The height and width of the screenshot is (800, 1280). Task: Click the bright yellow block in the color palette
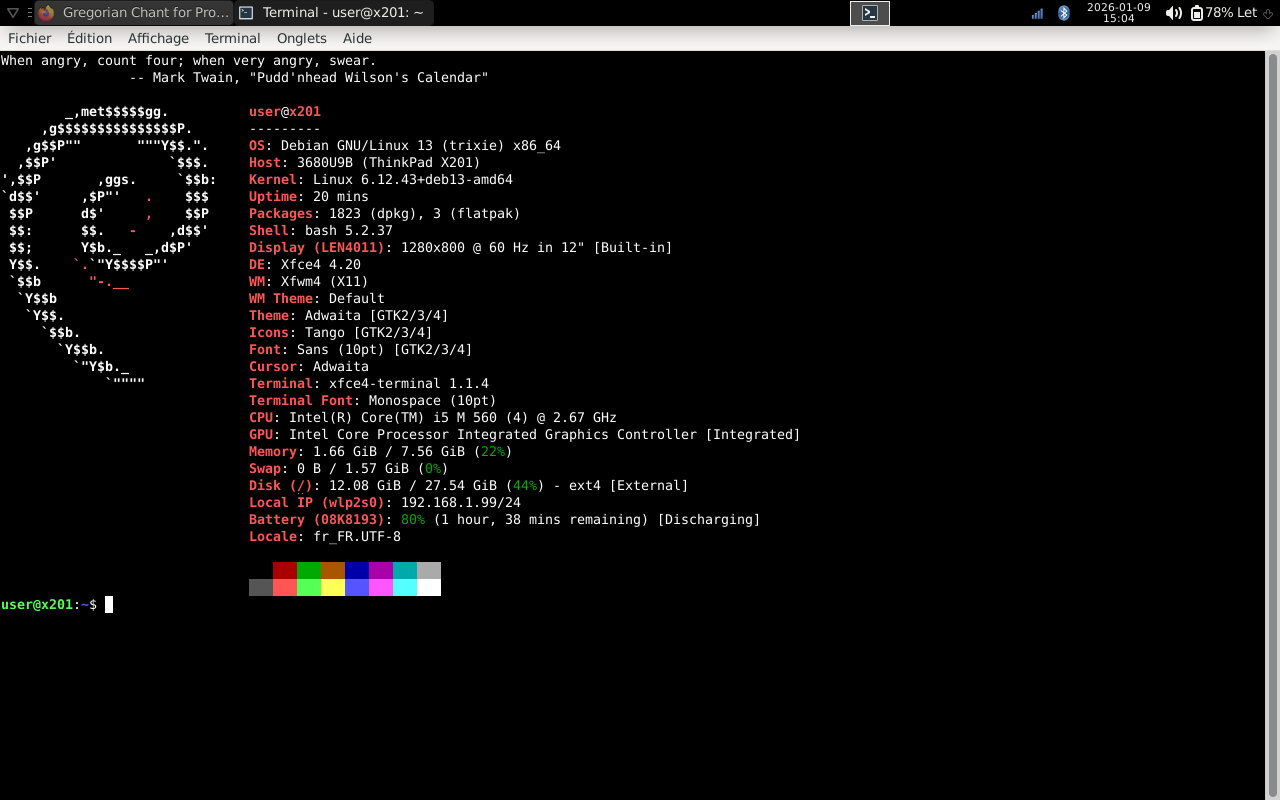tap(333, 587)
